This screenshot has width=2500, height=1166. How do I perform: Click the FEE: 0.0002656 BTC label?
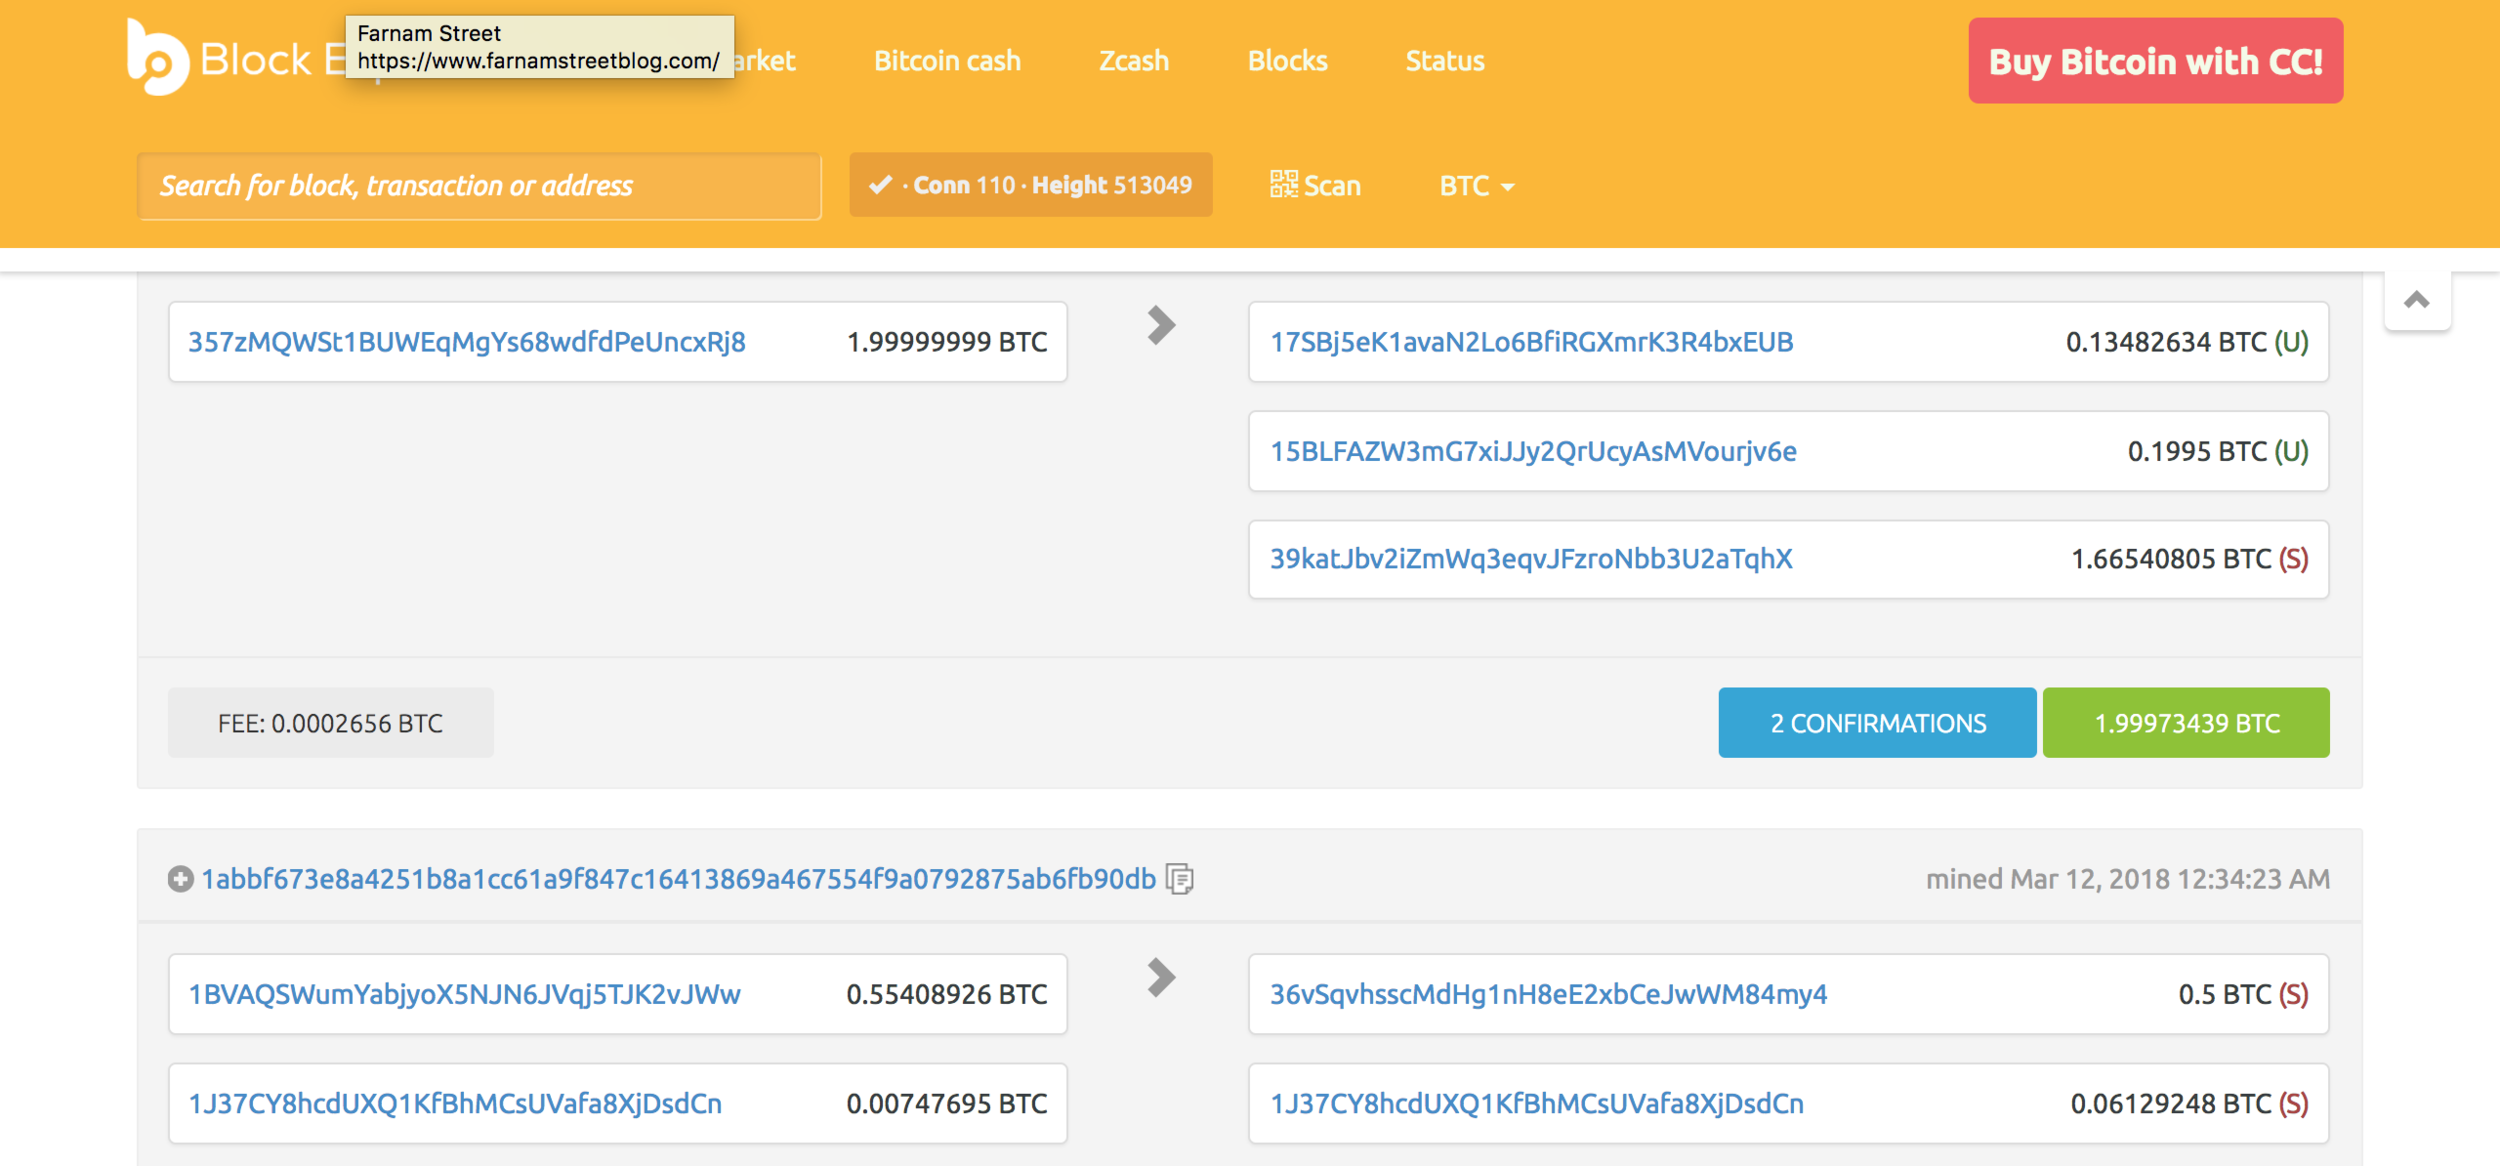(330, 723)
